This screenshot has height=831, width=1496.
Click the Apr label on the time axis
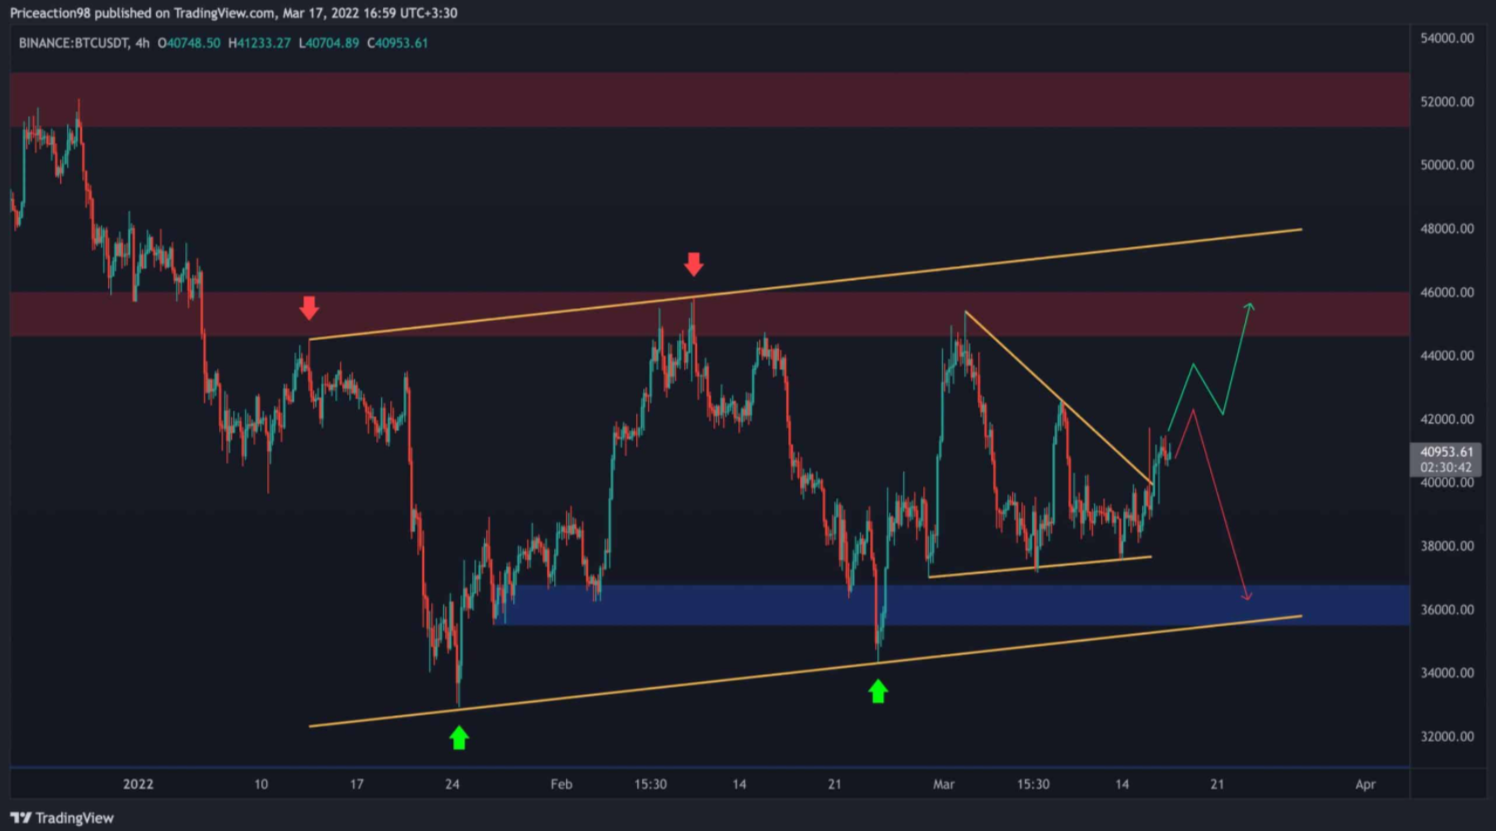pos(1365,784)
